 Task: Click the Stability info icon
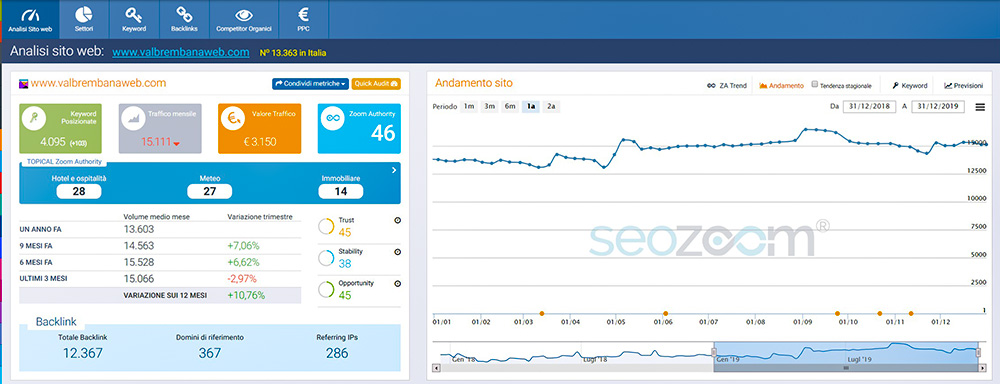click(x=397, y=252)
